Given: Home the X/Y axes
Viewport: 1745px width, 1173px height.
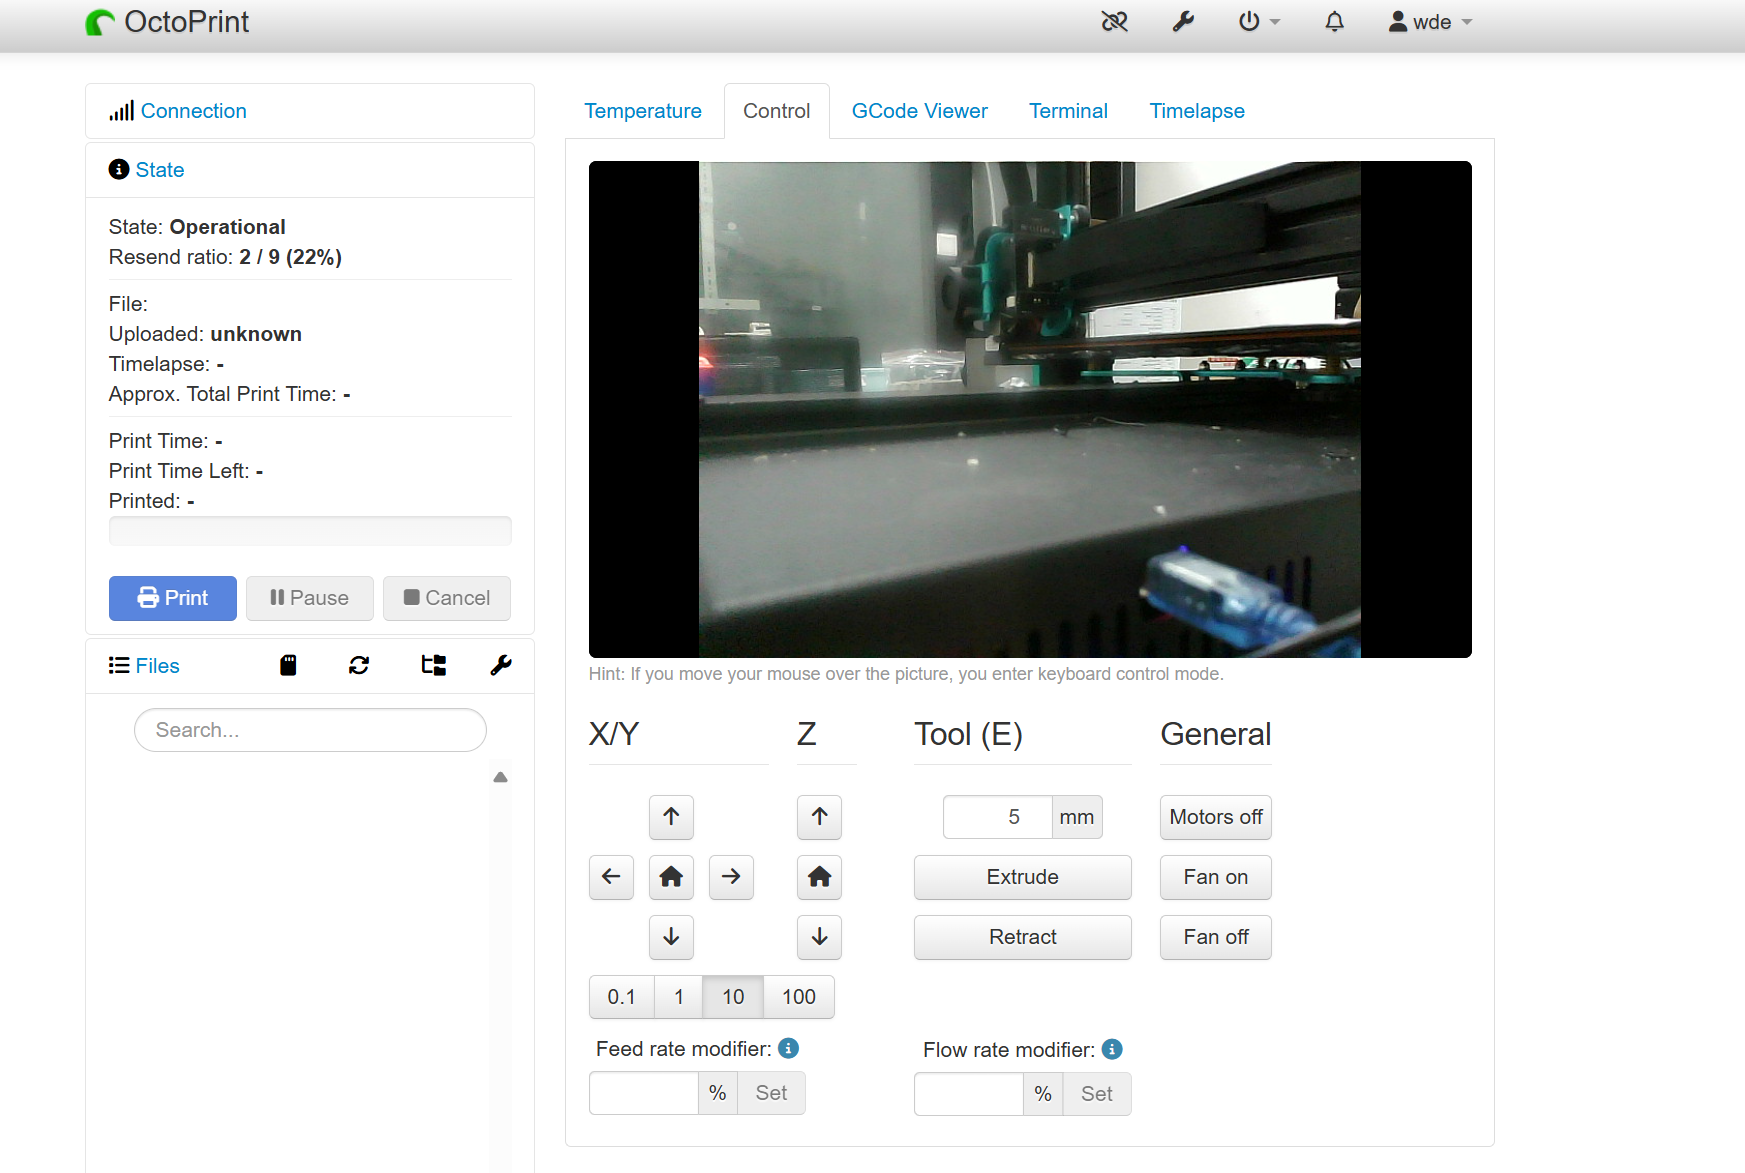Looking at the screenshot, I should coord(671,877).
